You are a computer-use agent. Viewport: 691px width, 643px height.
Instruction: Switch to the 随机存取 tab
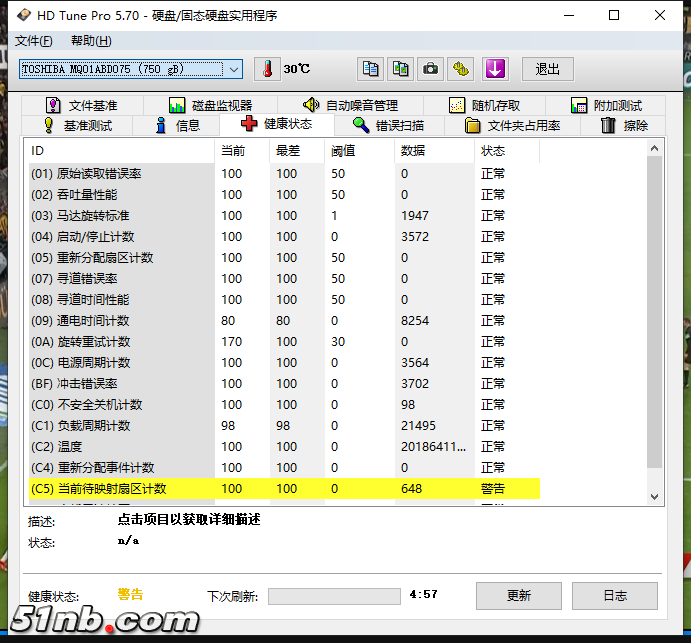tap(485, 106)
